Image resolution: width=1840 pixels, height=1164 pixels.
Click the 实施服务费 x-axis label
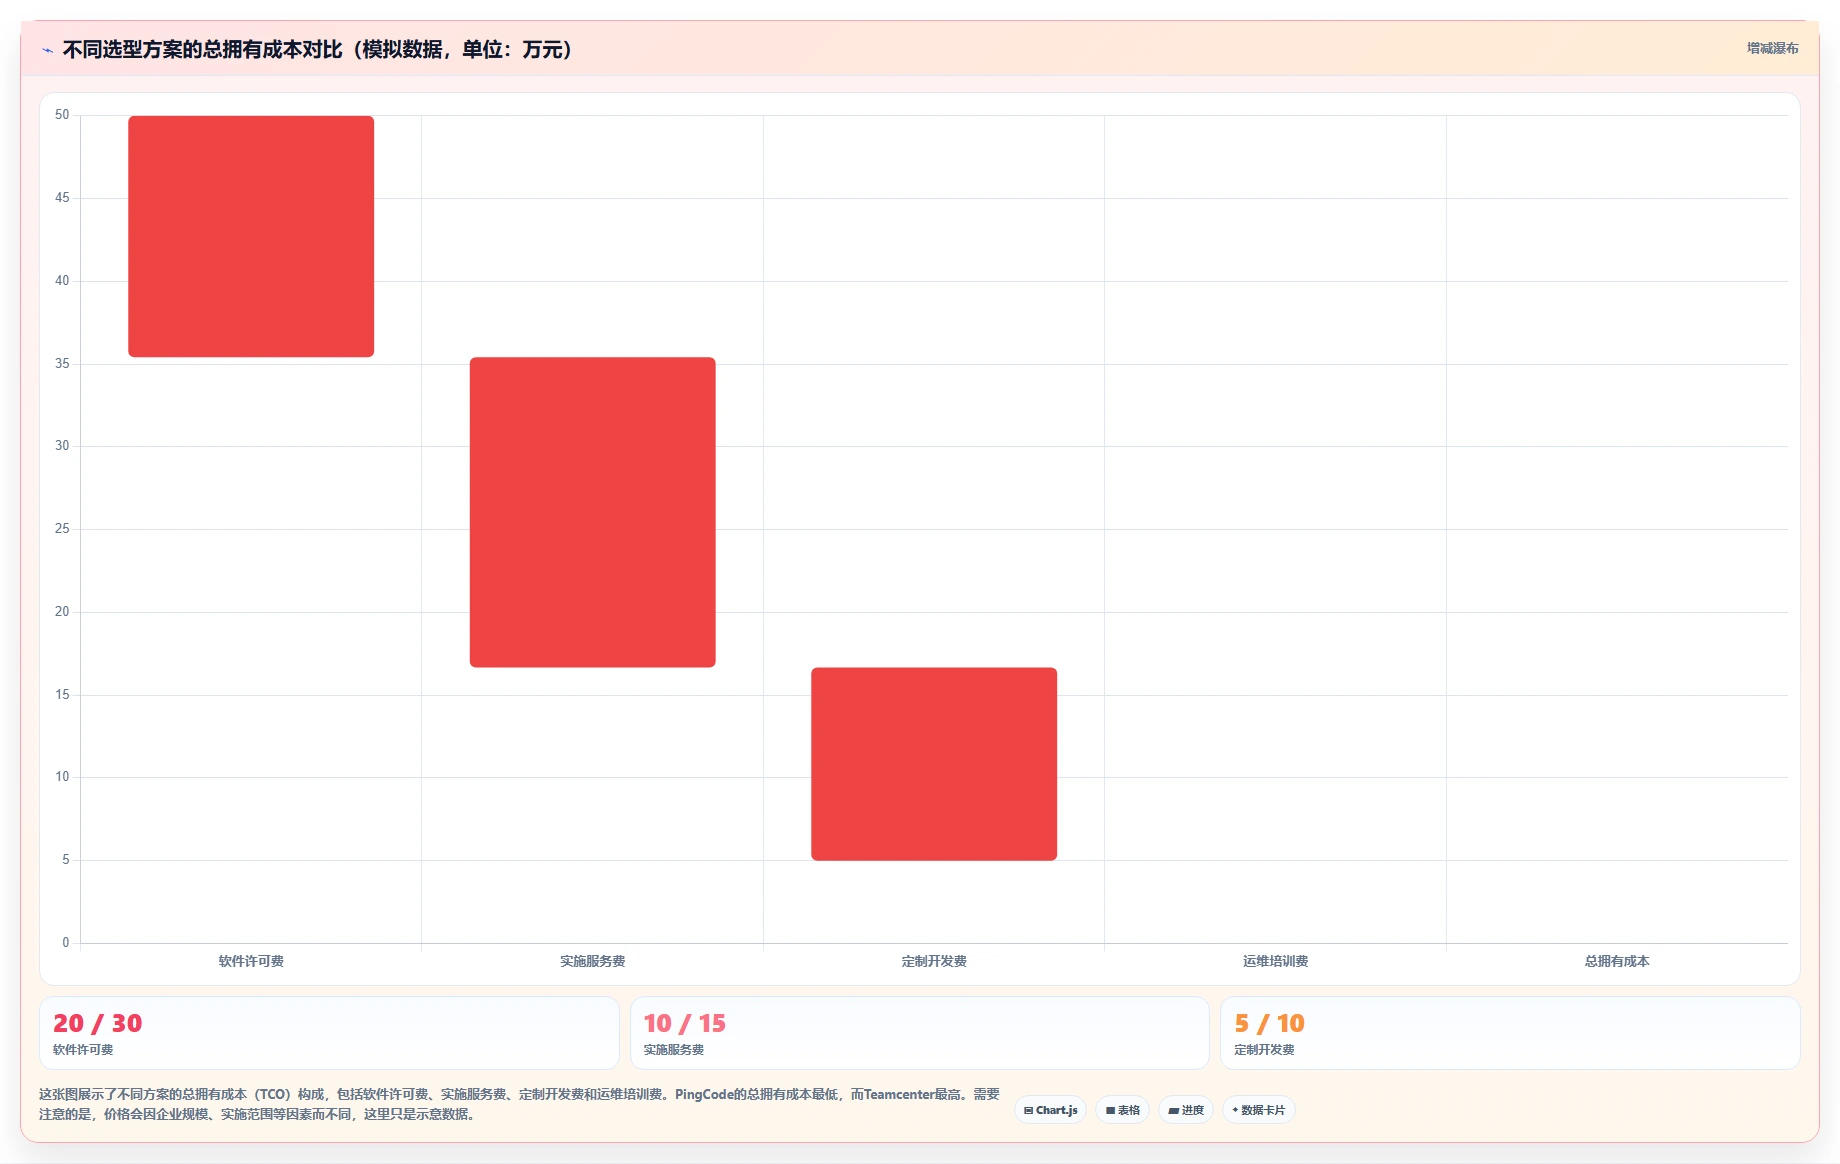click(x=593, y=961)
